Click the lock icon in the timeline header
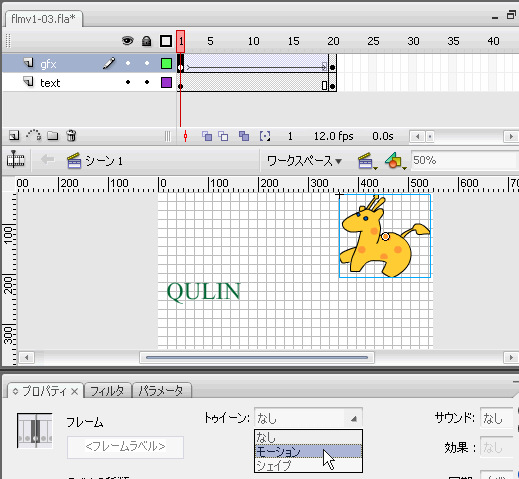Image resolution: width=519 pixels, height=479 pixels. coord(147,41)
